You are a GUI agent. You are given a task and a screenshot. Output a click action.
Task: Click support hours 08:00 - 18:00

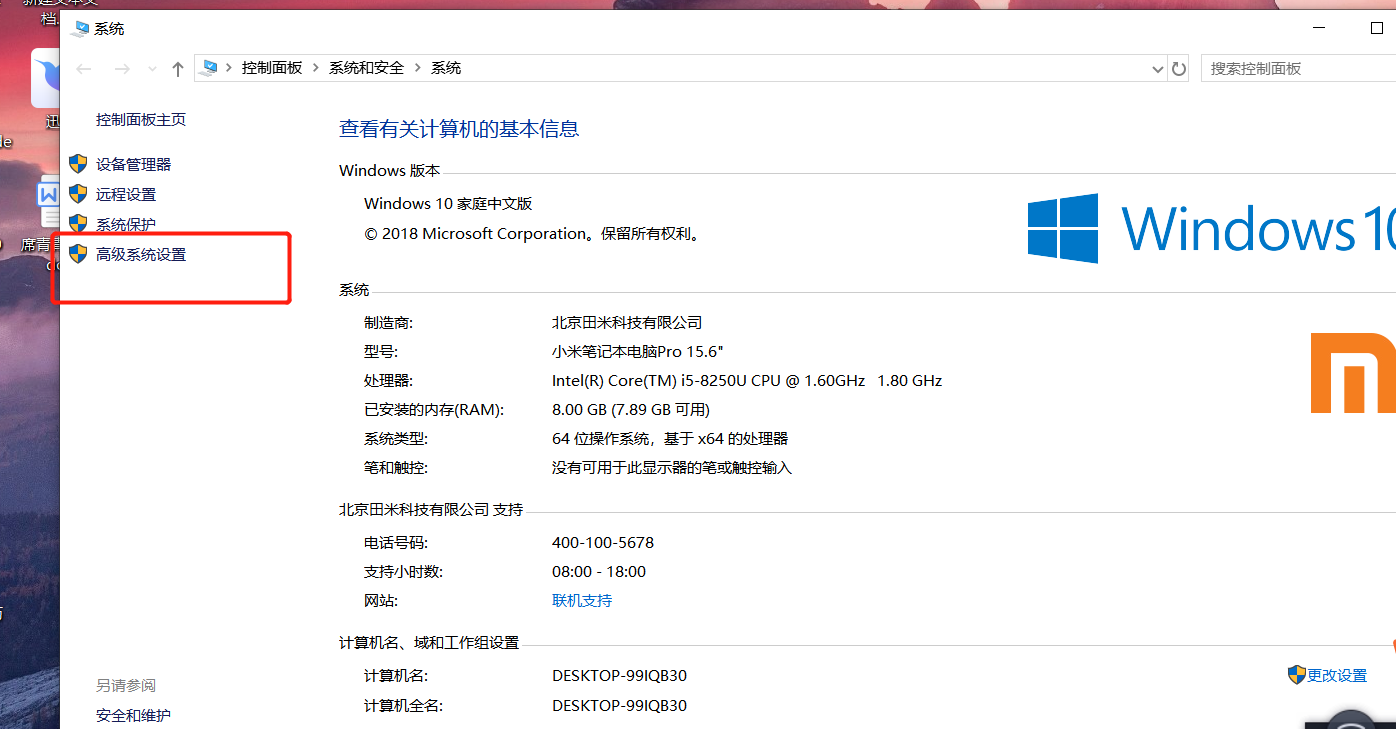click(599, 572)
